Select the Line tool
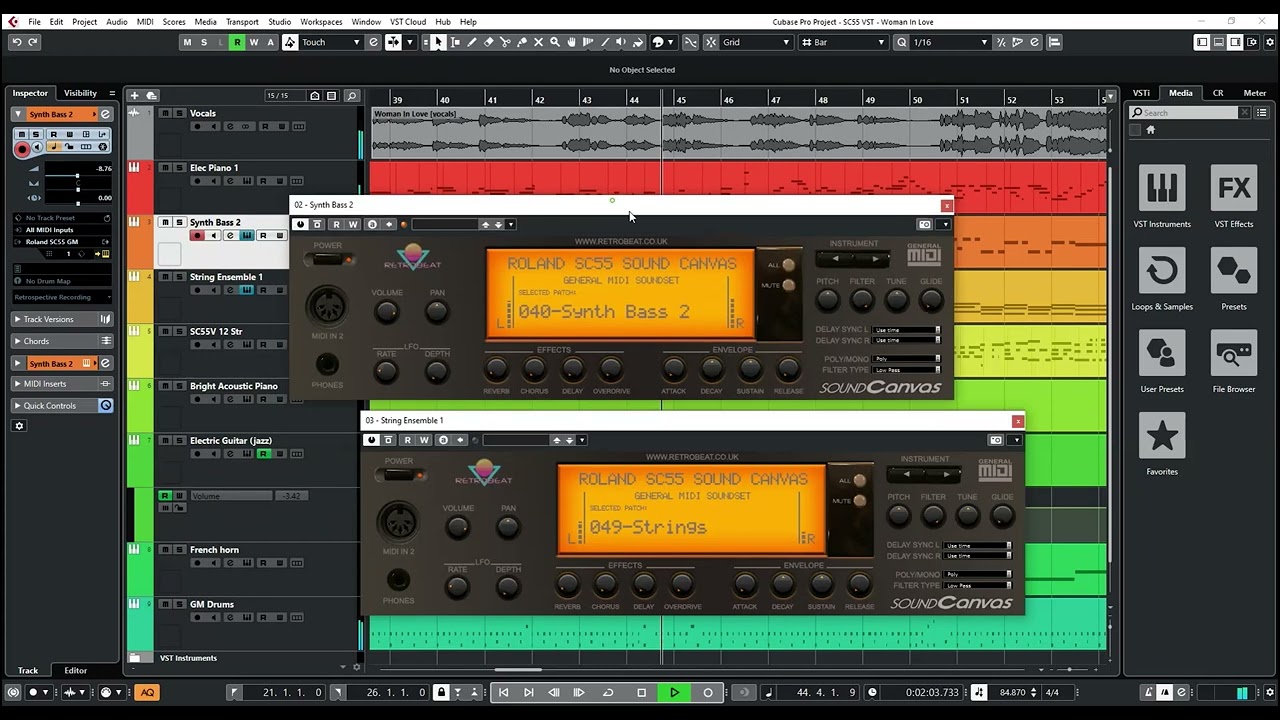1280x720 pixels. point(604,42)
